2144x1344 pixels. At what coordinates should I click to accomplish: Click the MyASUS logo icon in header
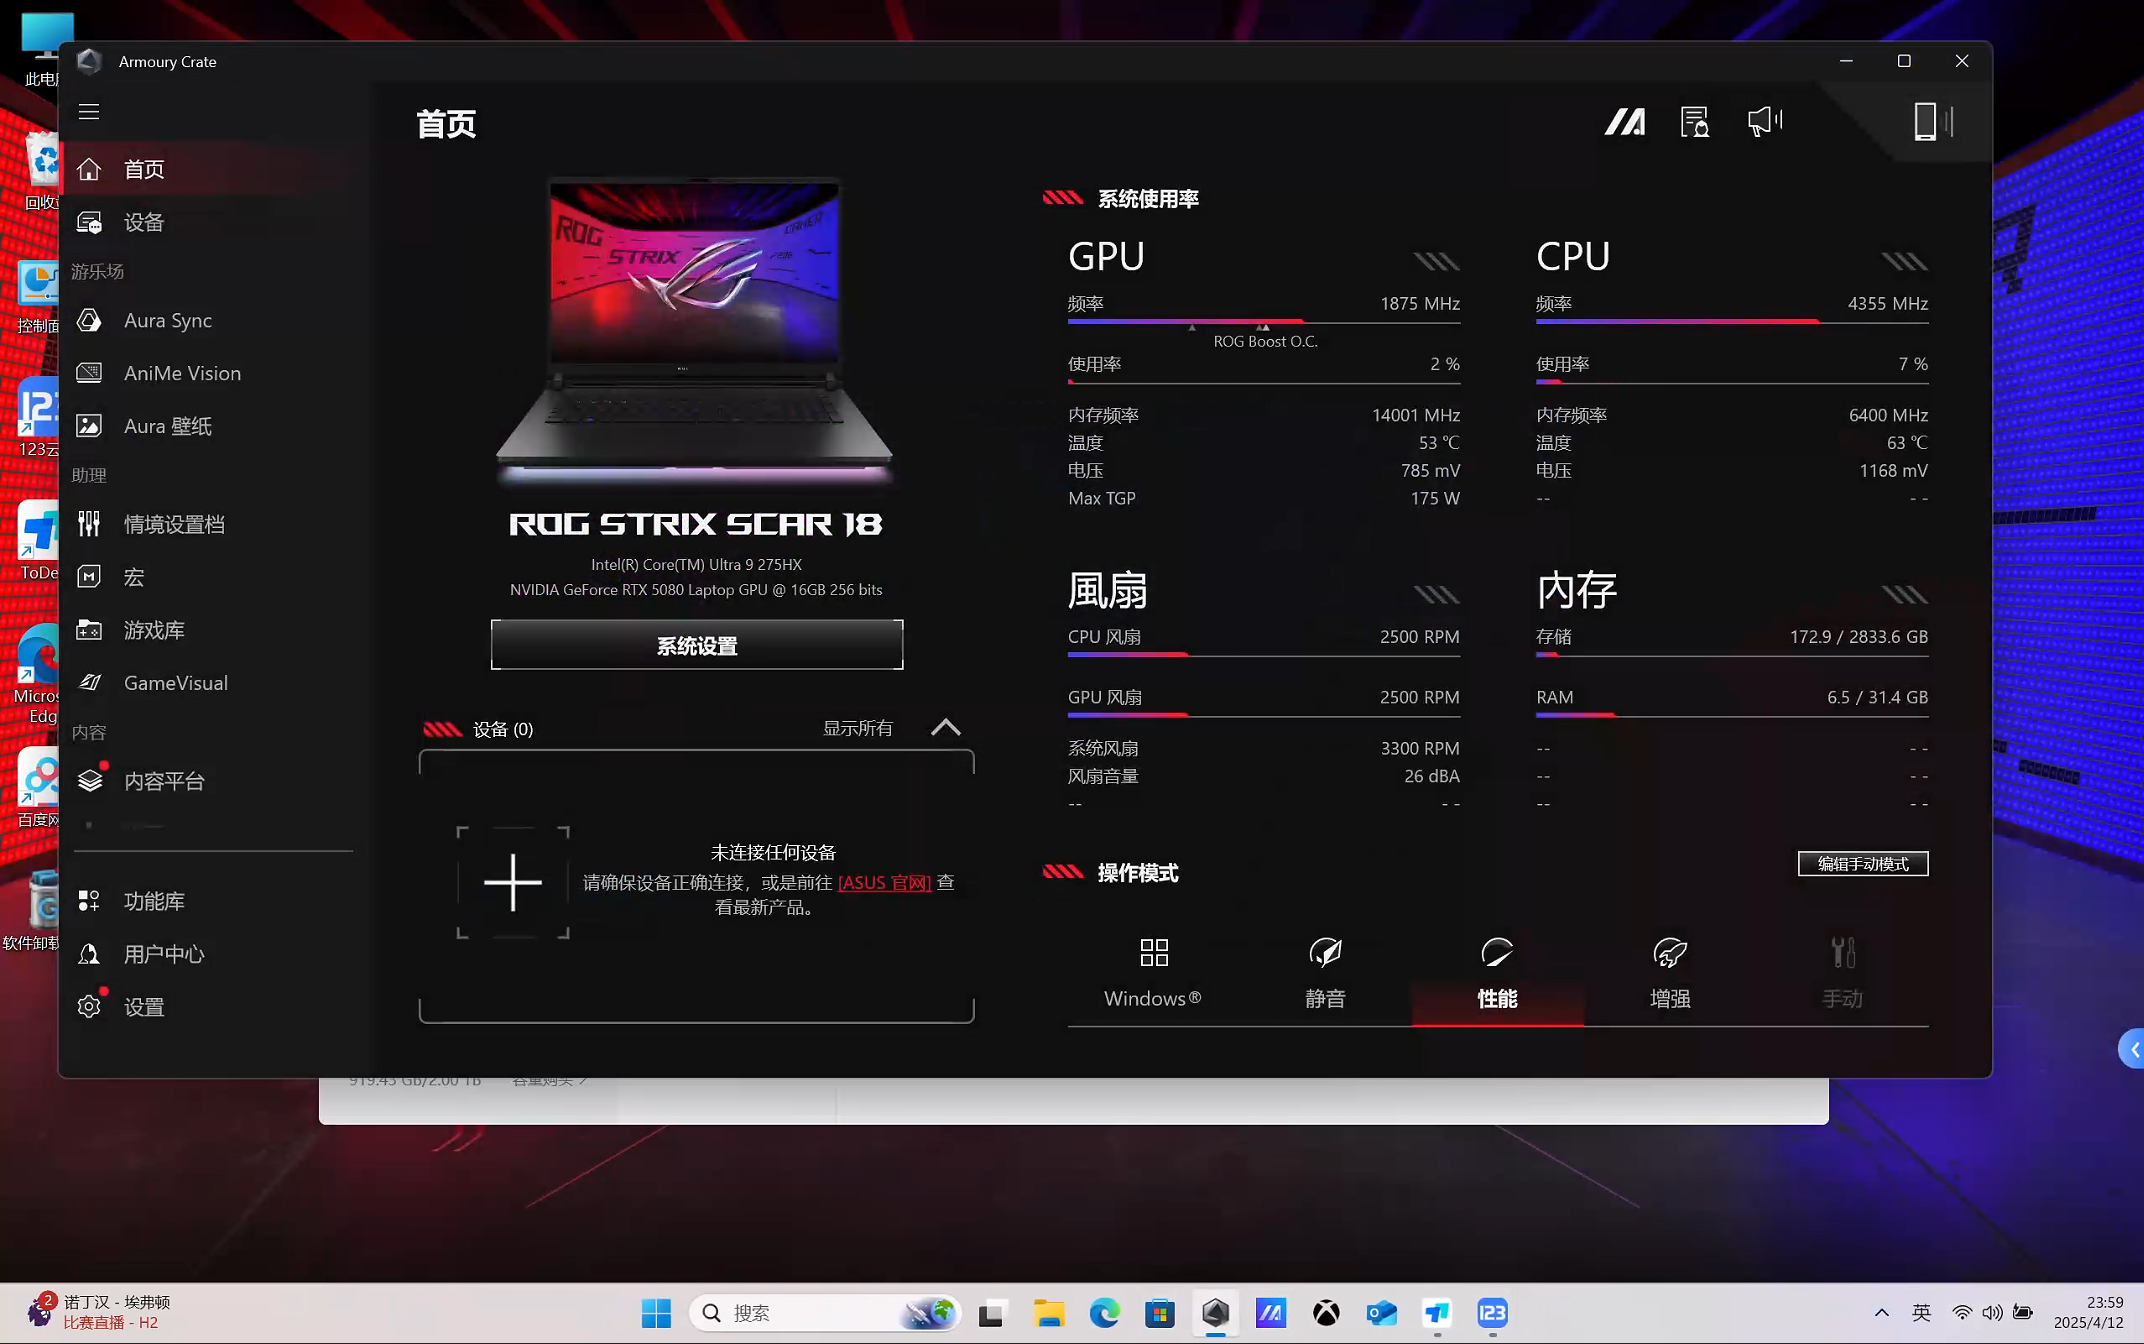(1624, 122)
